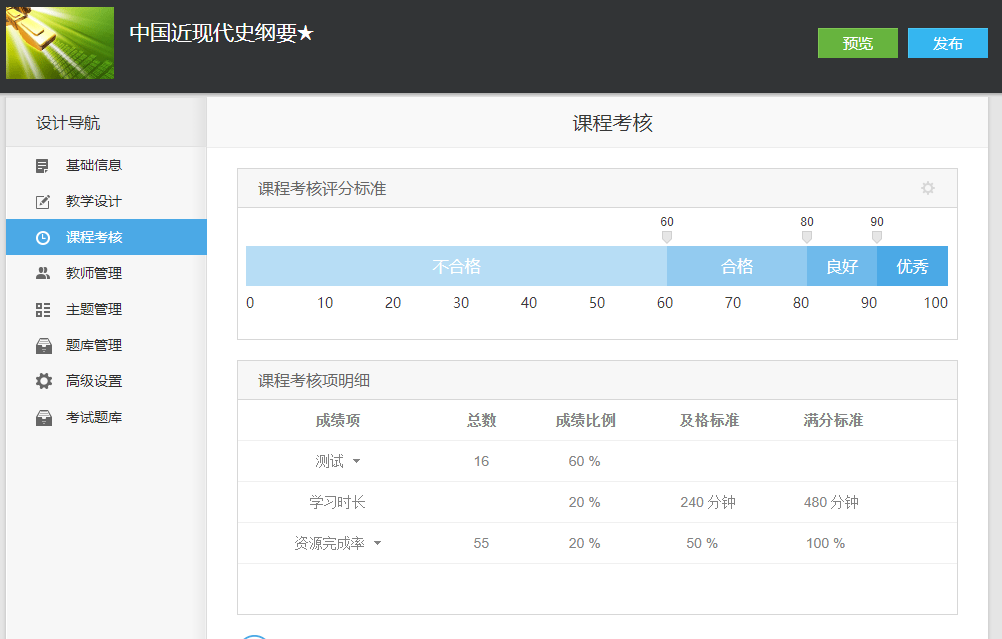Go to 题库管理 in sidebar

coord(94,346)
